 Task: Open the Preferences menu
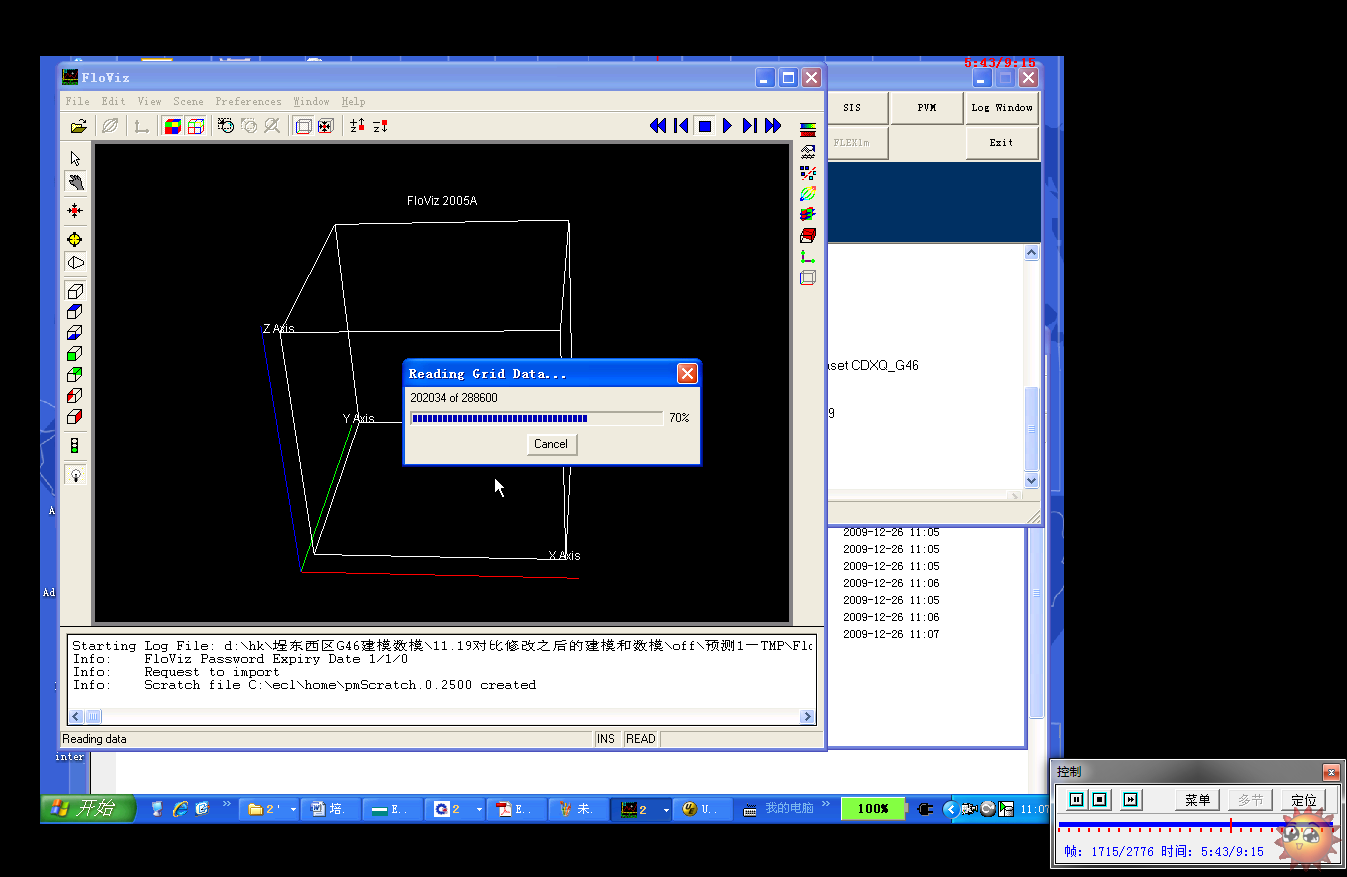[248, 101]
